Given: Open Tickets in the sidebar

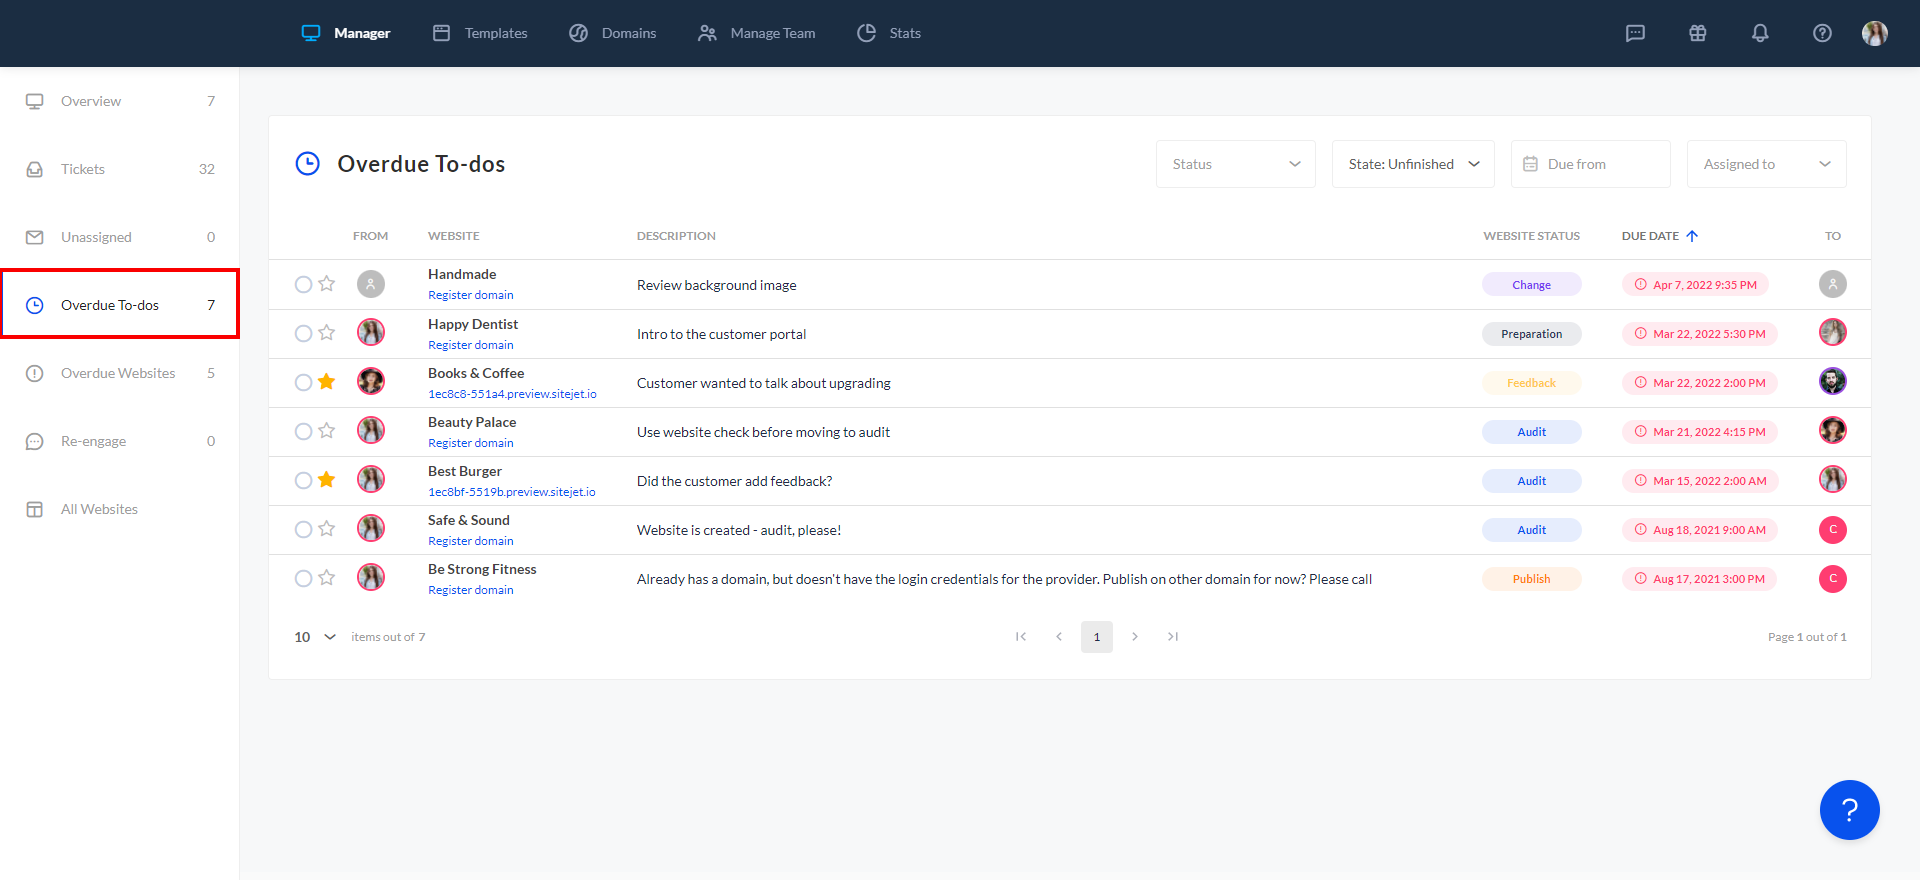Looking at the screenshot, I should tap(83, 169).
